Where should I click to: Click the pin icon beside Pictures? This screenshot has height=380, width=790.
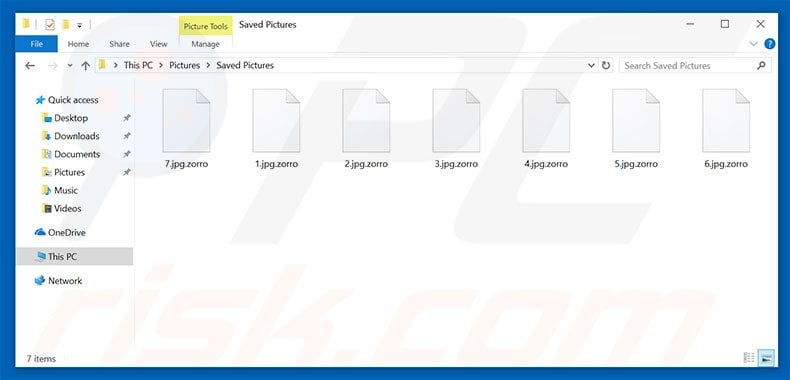[127, 172]
